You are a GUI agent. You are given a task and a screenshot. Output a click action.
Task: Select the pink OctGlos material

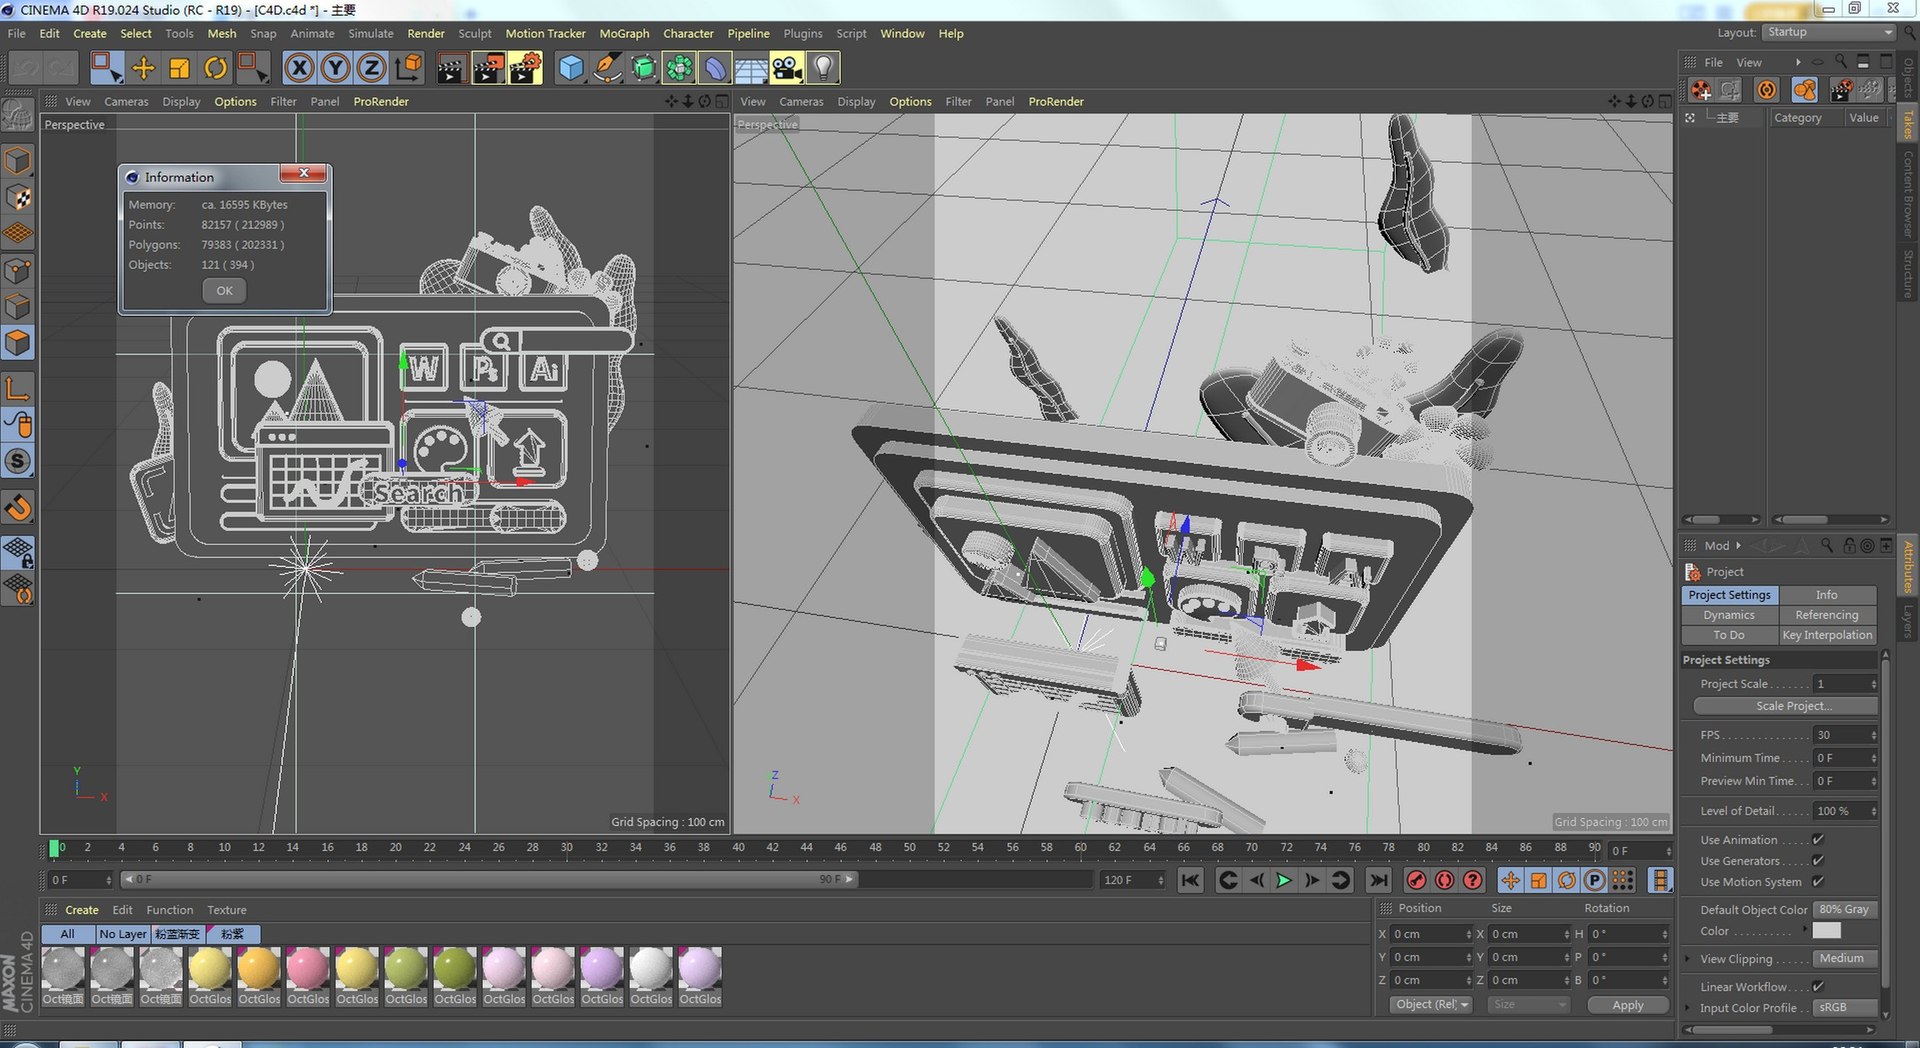(308, 969)
